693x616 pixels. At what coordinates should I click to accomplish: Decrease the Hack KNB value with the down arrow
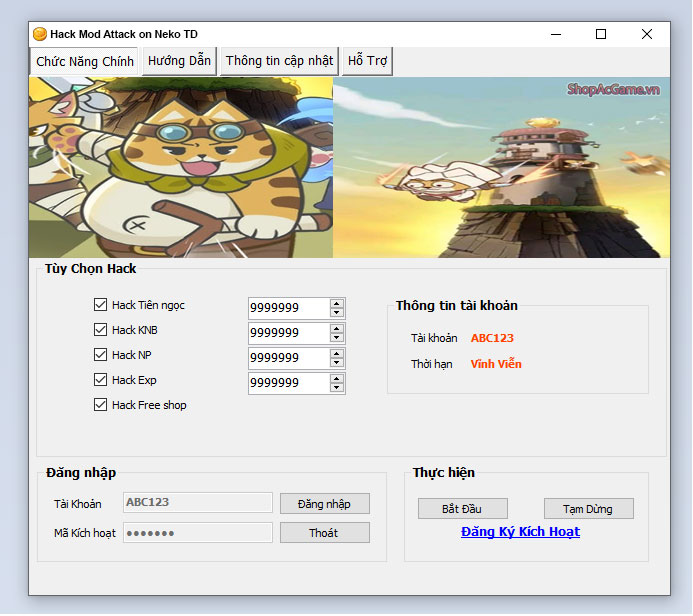pos(337,338)
